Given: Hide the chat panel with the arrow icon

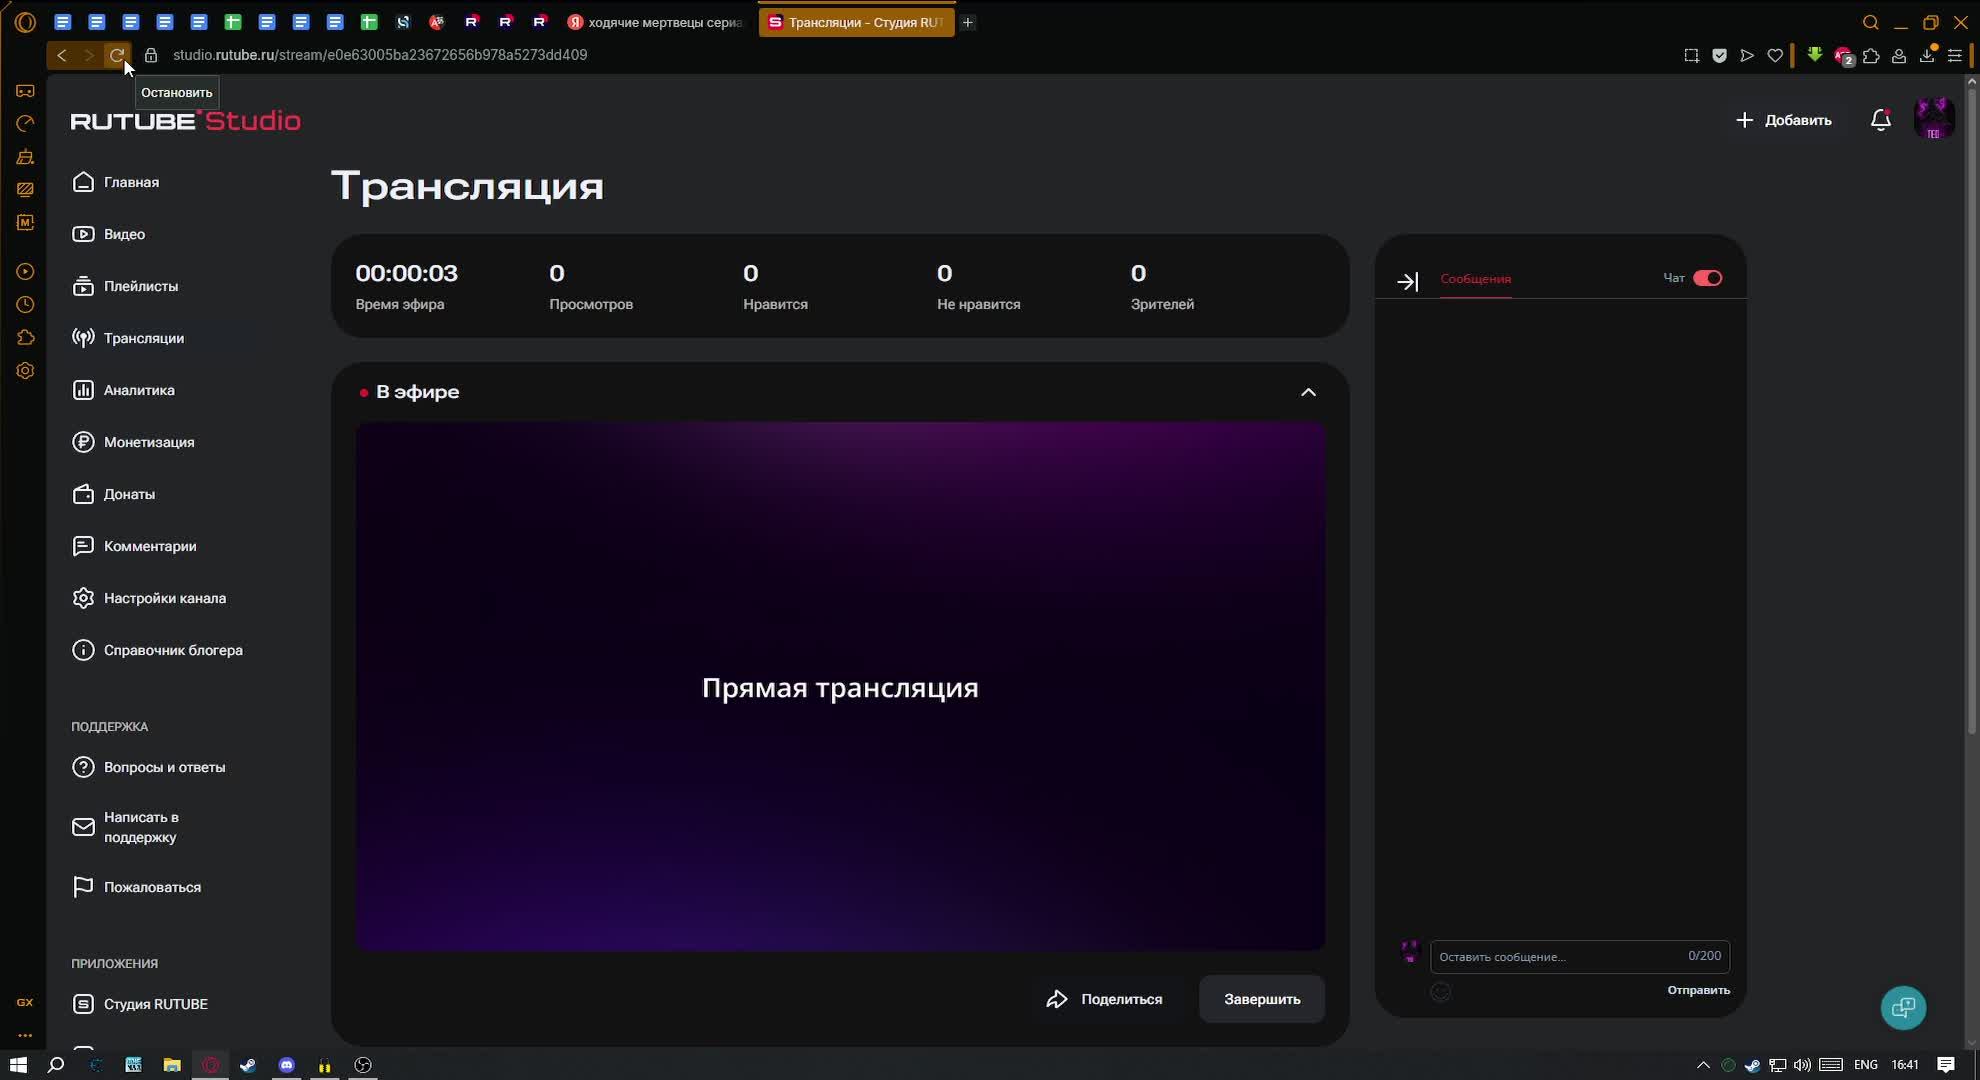Looking at the screenshot, I should point(1408,281).
